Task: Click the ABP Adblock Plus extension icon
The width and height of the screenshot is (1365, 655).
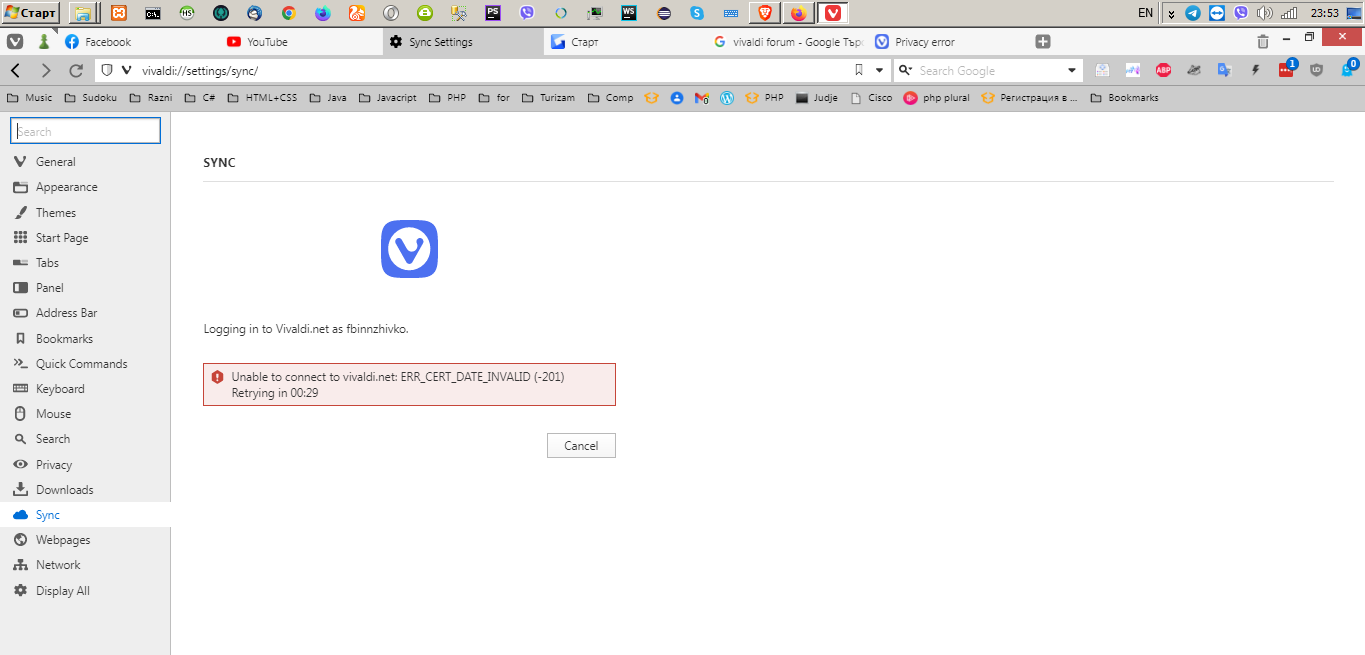Action: (x=1163, y=70)
